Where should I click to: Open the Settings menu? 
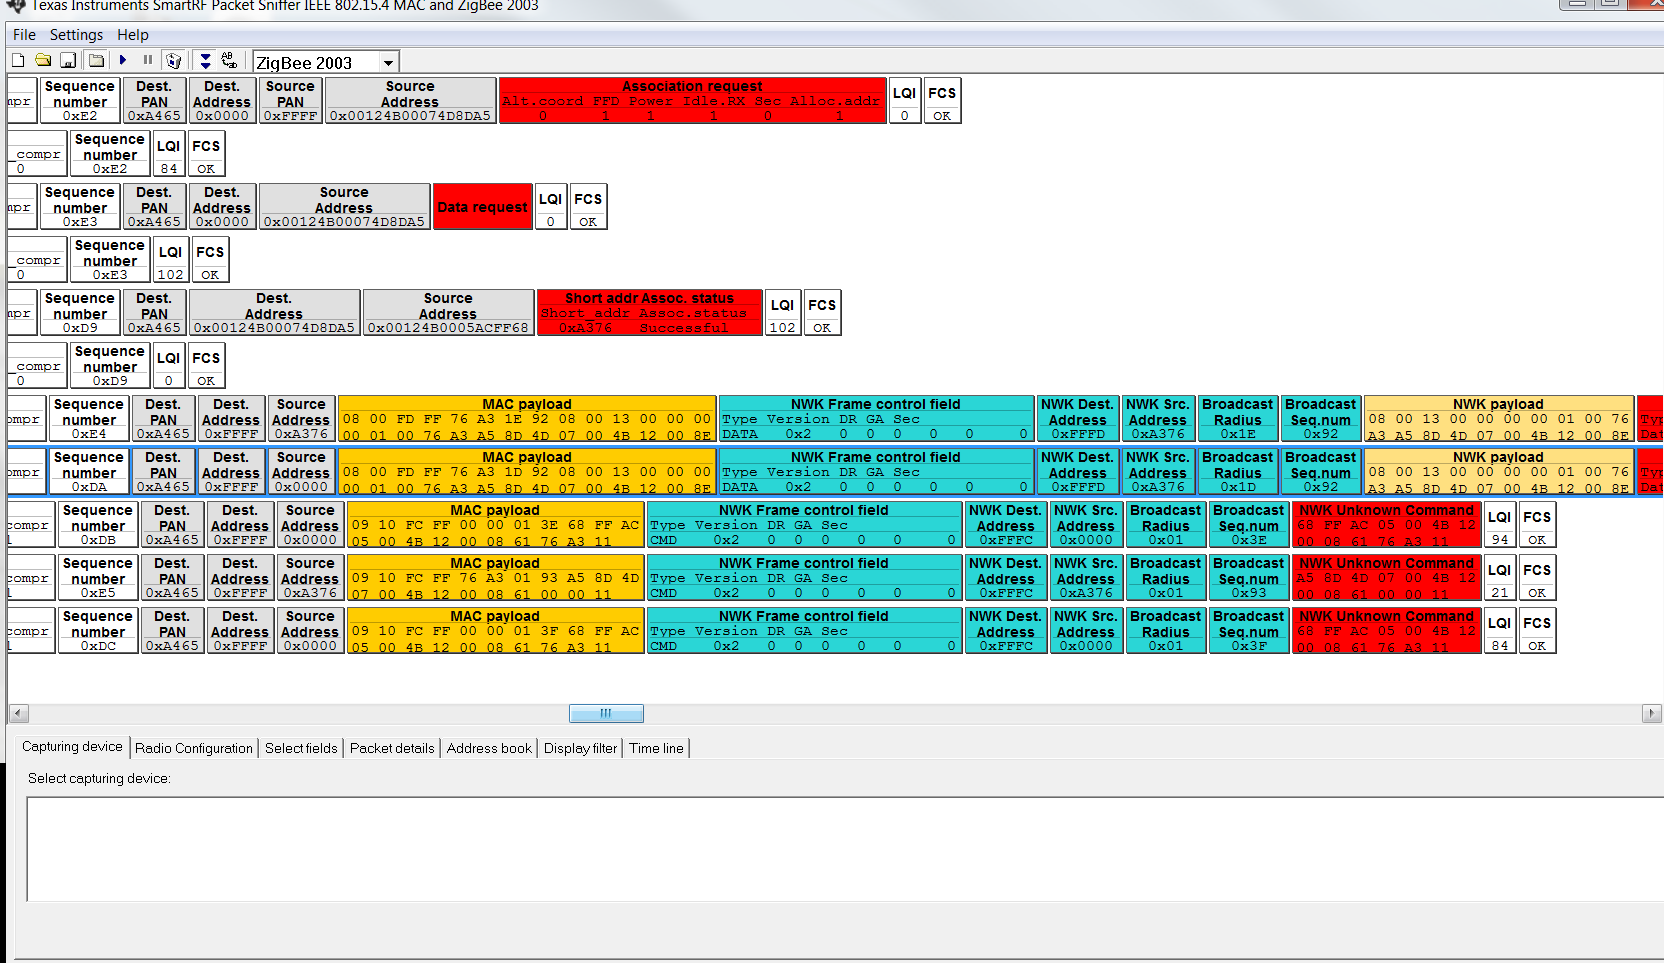(76, 35)
